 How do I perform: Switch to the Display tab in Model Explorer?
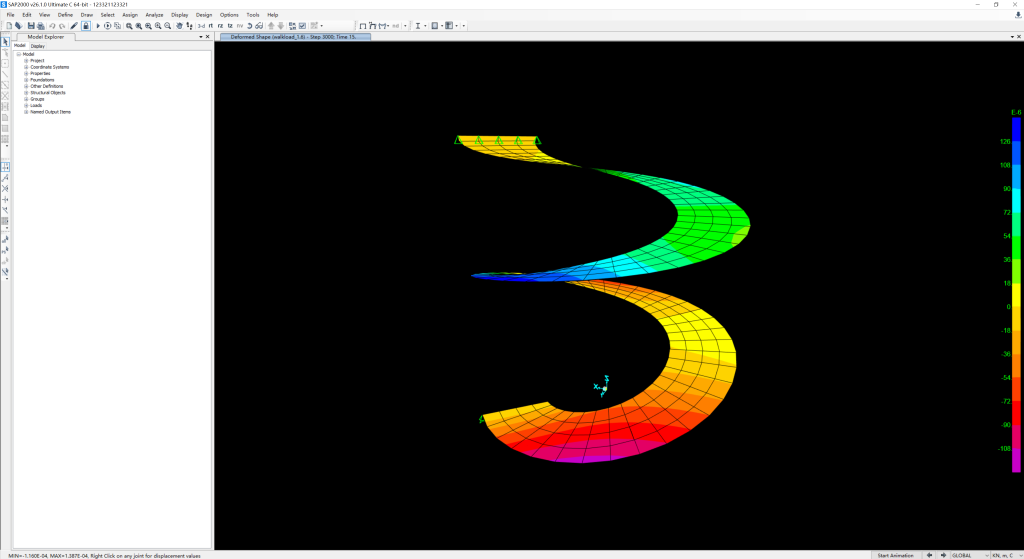[x=37, y=45]
